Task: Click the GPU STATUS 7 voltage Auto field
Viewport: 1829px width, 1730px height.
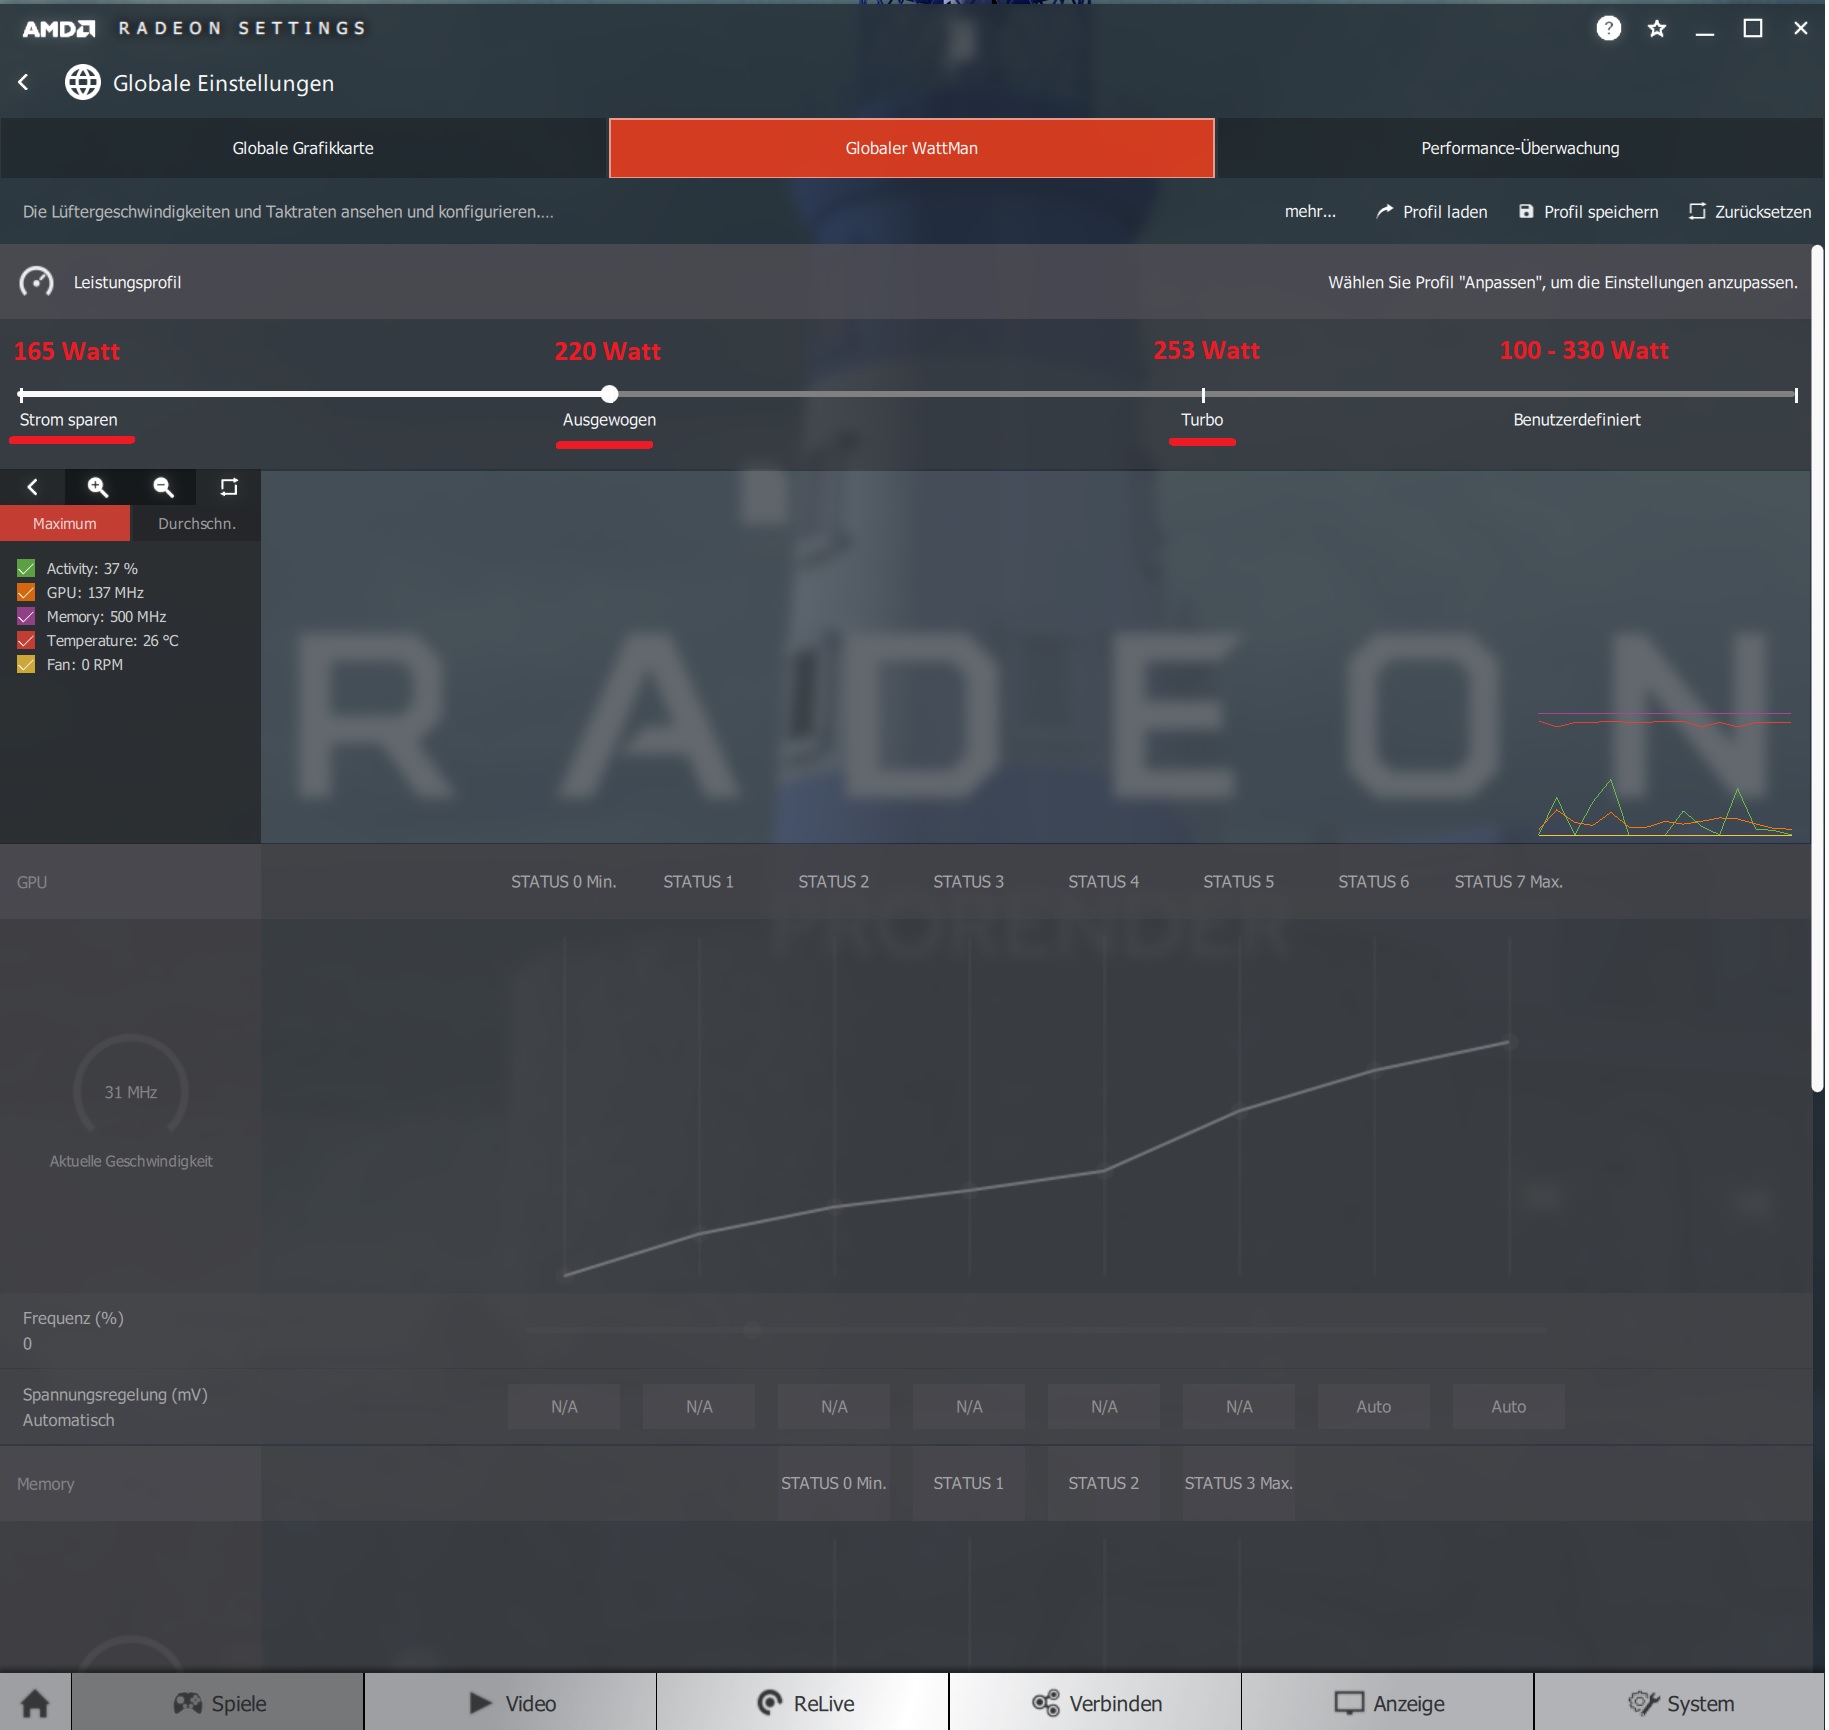Action: point(1509,1406)
